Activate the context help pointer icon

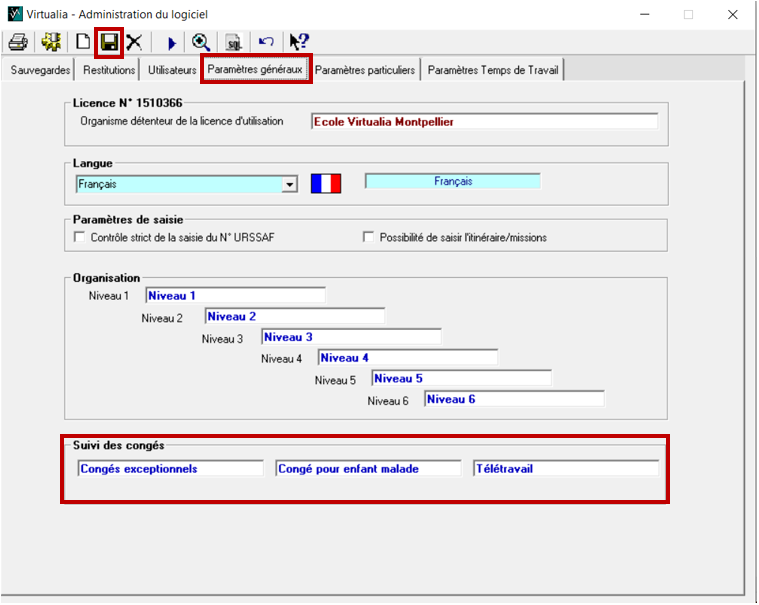pyautogui.click(x=298, y=42)
